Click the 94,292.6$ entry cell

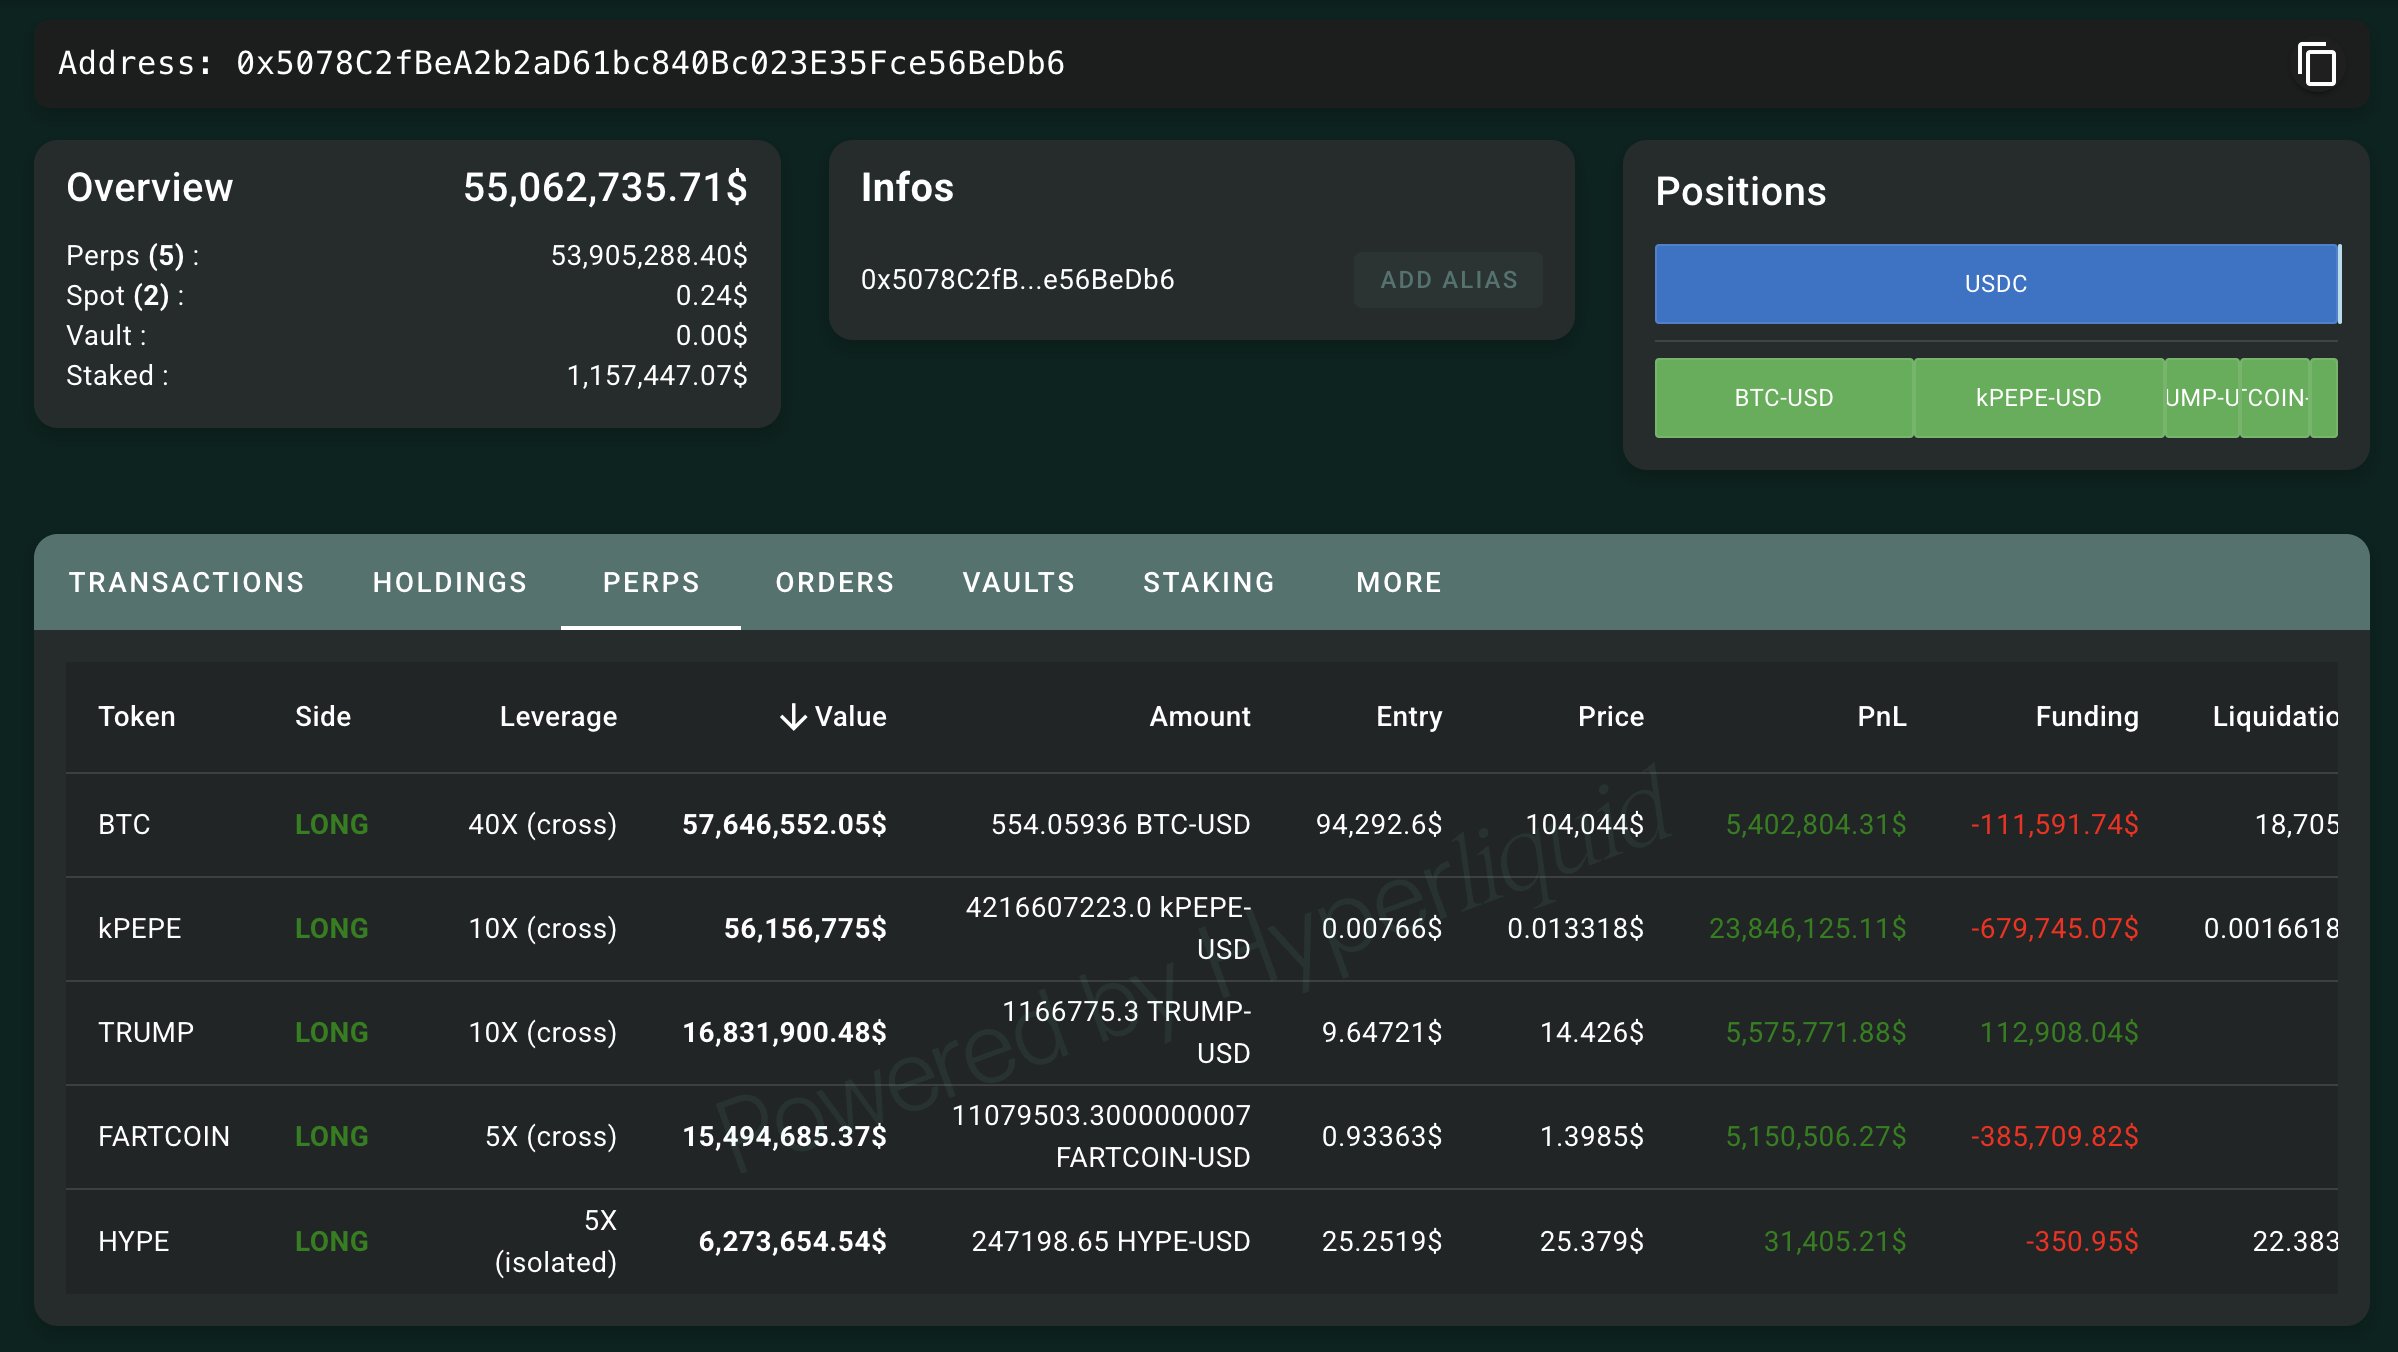pyautogui.click(x=1379, y=825)
